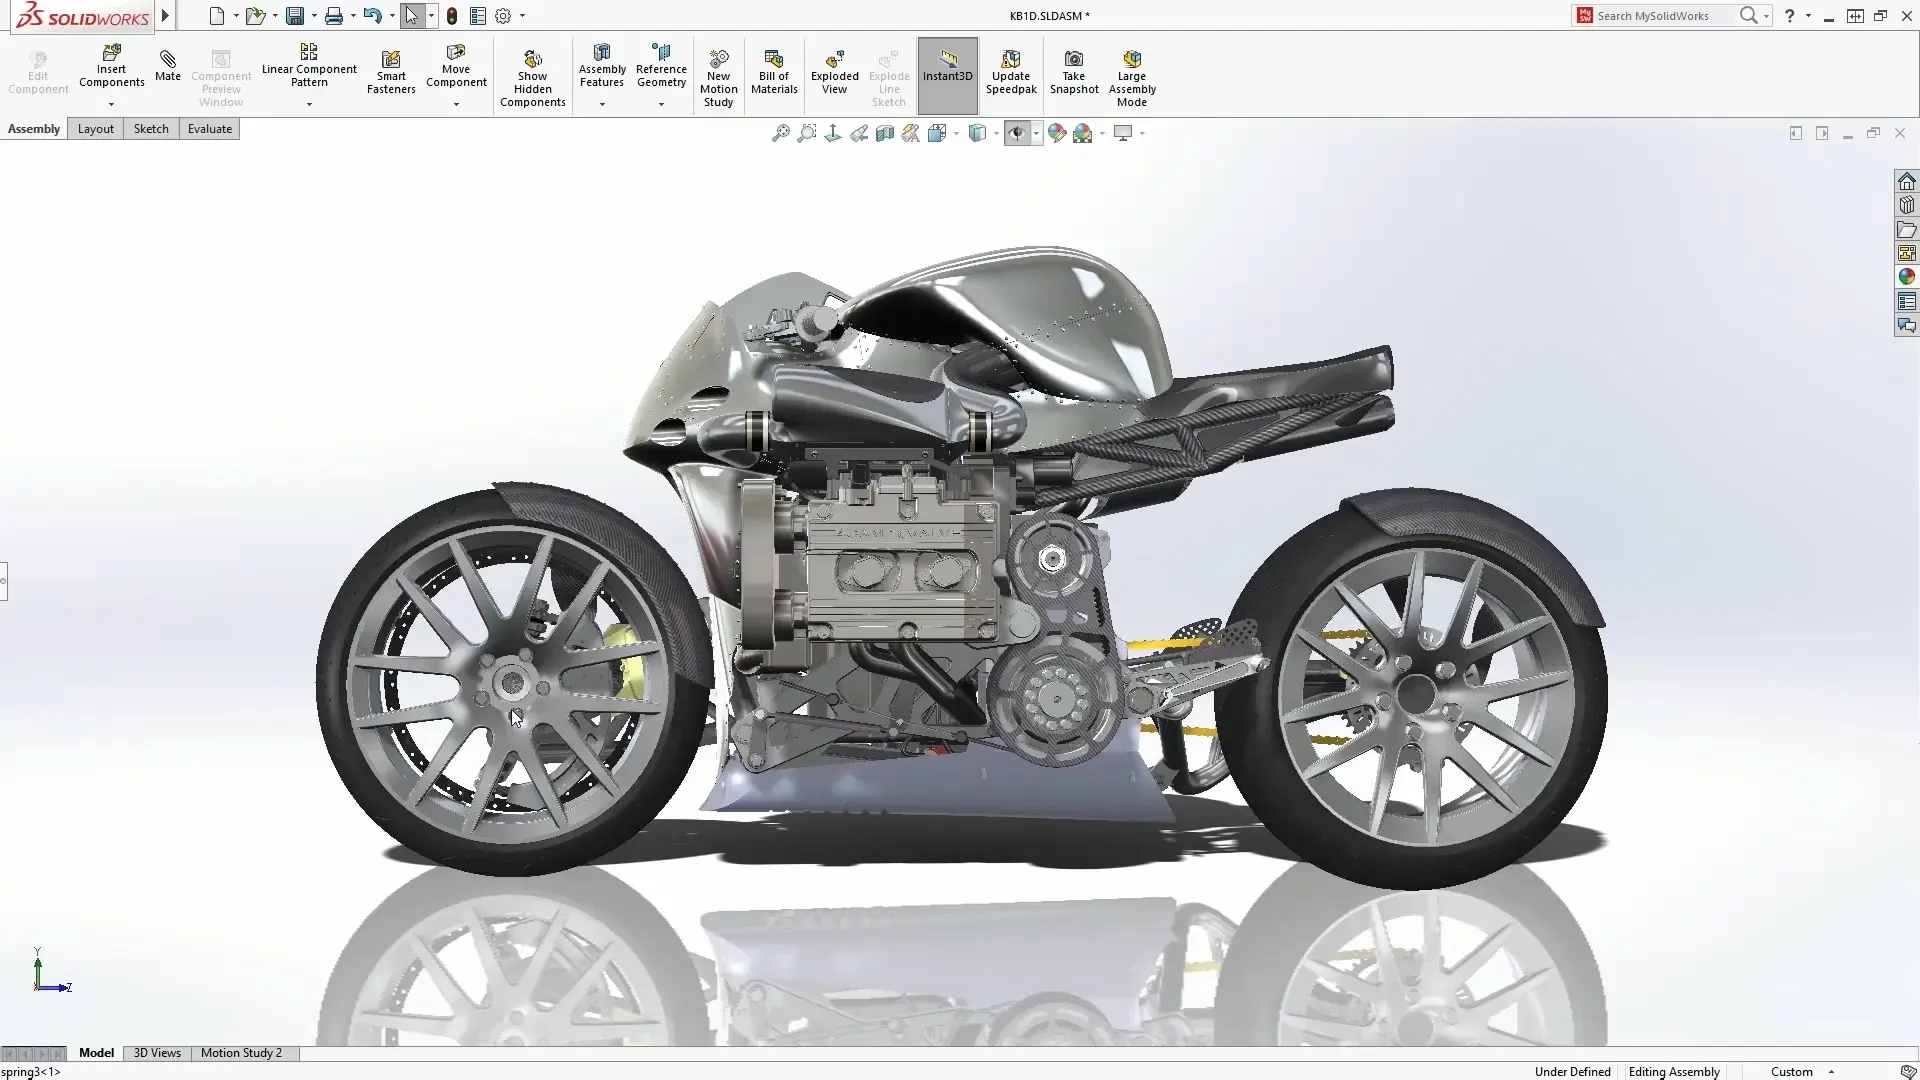The height and width of the screenshot is (1080, 1920).
Task: Toggle the Hide/Show Items eye
Action: pos(1017,133)
